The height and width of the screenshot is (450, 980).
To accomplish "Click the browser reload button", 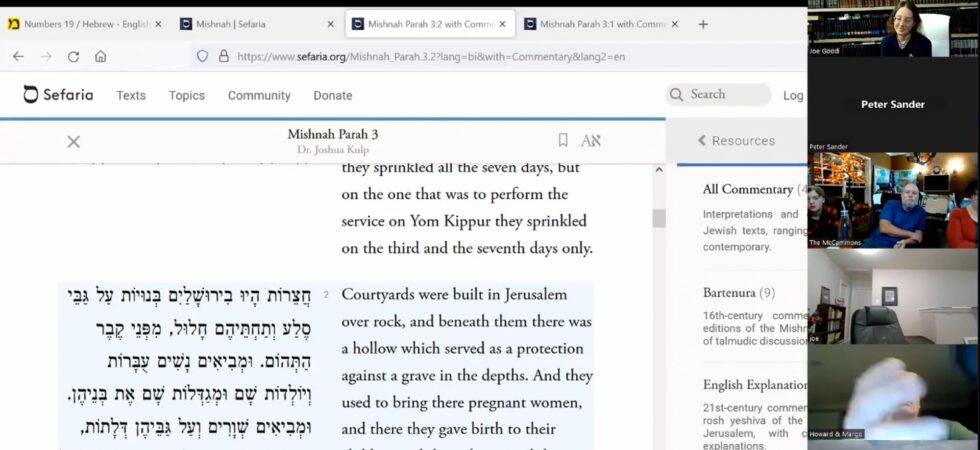I will (73, 57).
